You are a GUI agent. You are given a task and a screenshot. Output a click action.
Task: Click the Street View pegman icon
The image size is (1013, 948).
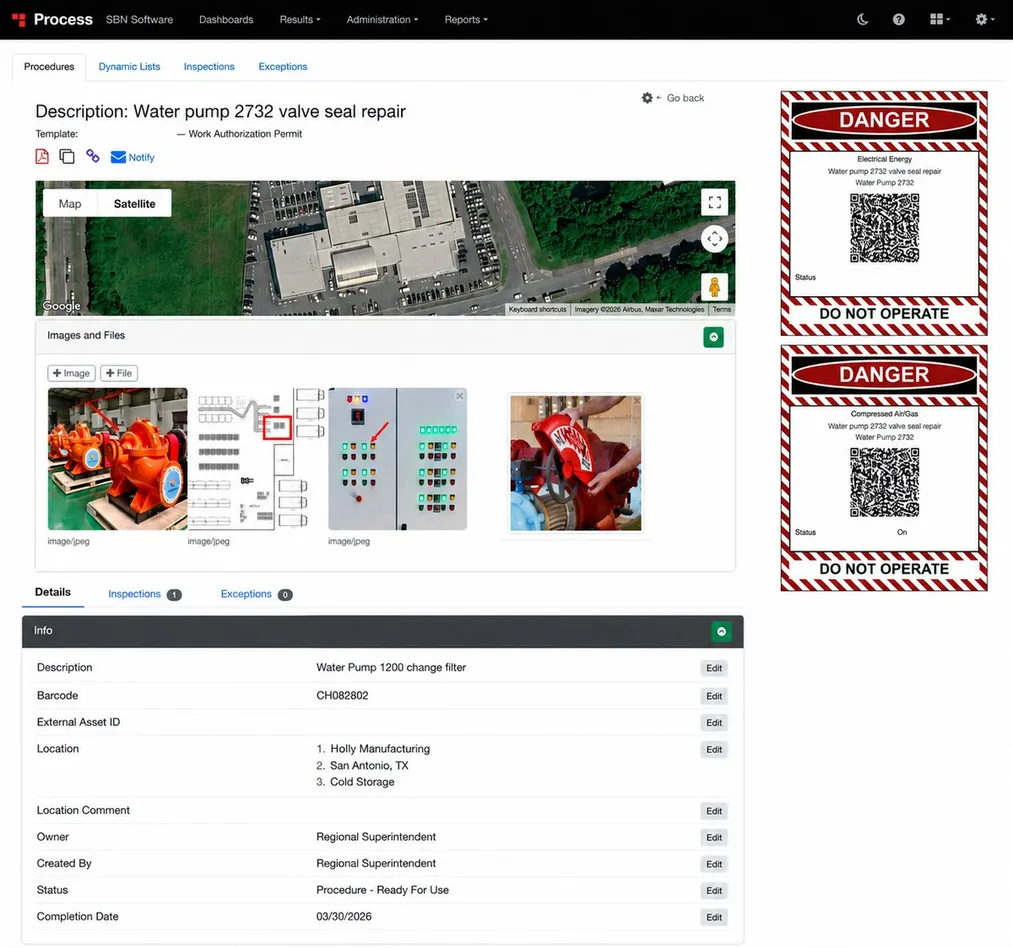[715, 287]
